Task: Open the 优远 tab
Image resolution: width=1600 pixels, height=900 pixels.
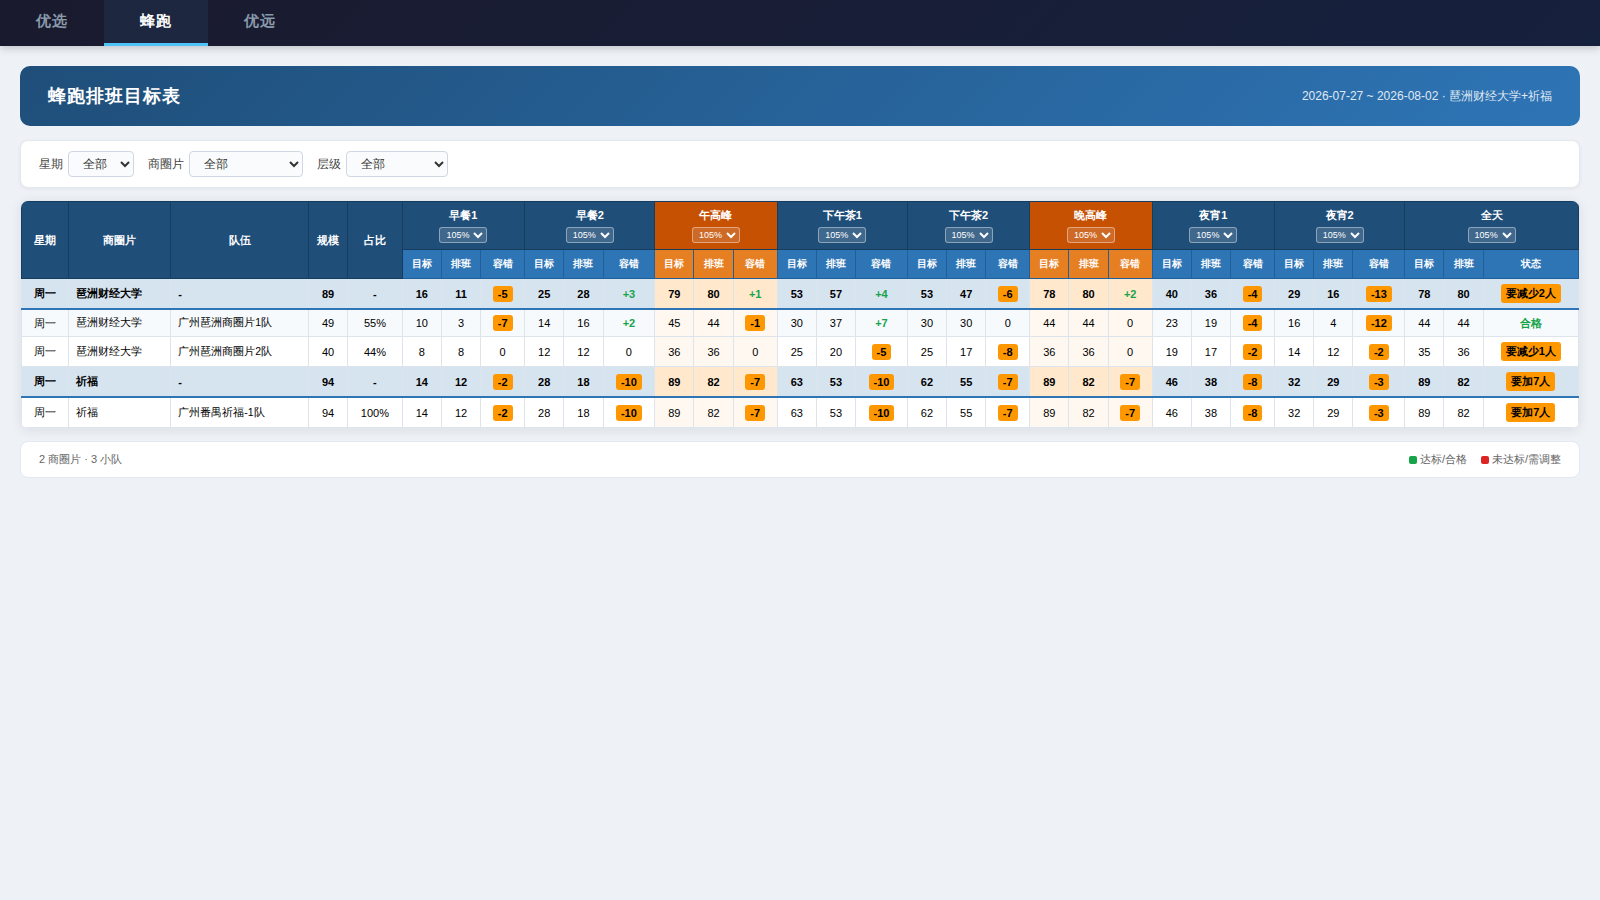Action: coord(260,22)
